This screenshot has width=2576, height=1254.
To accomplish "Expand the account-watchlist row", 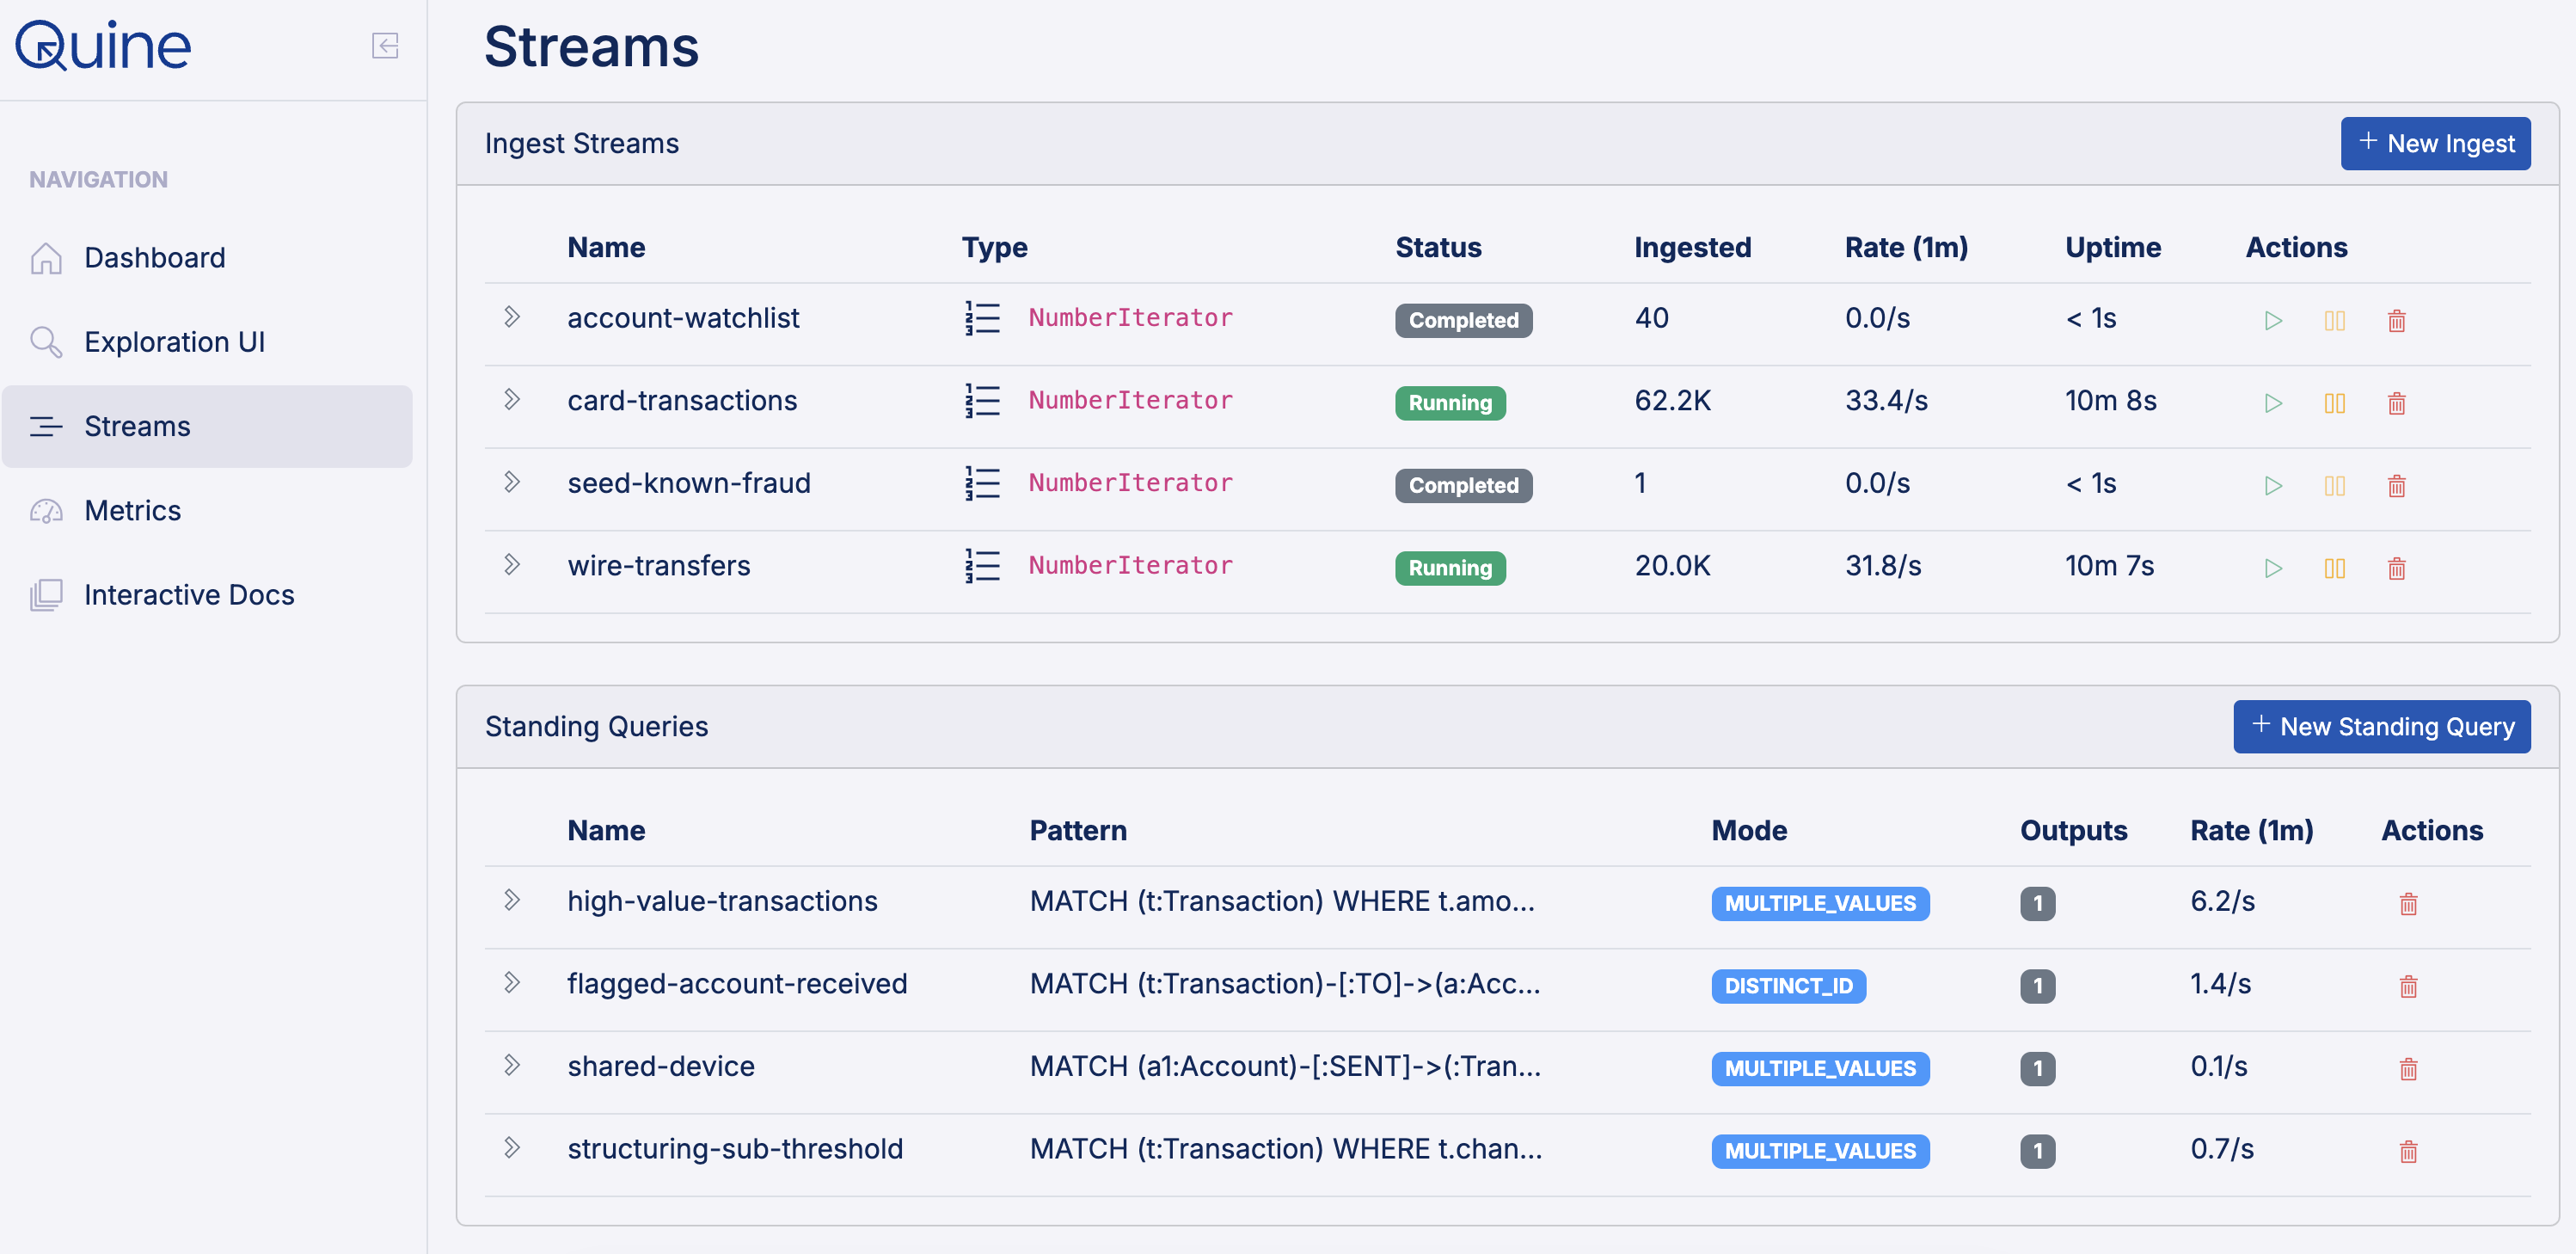I will tap(512, 317).
